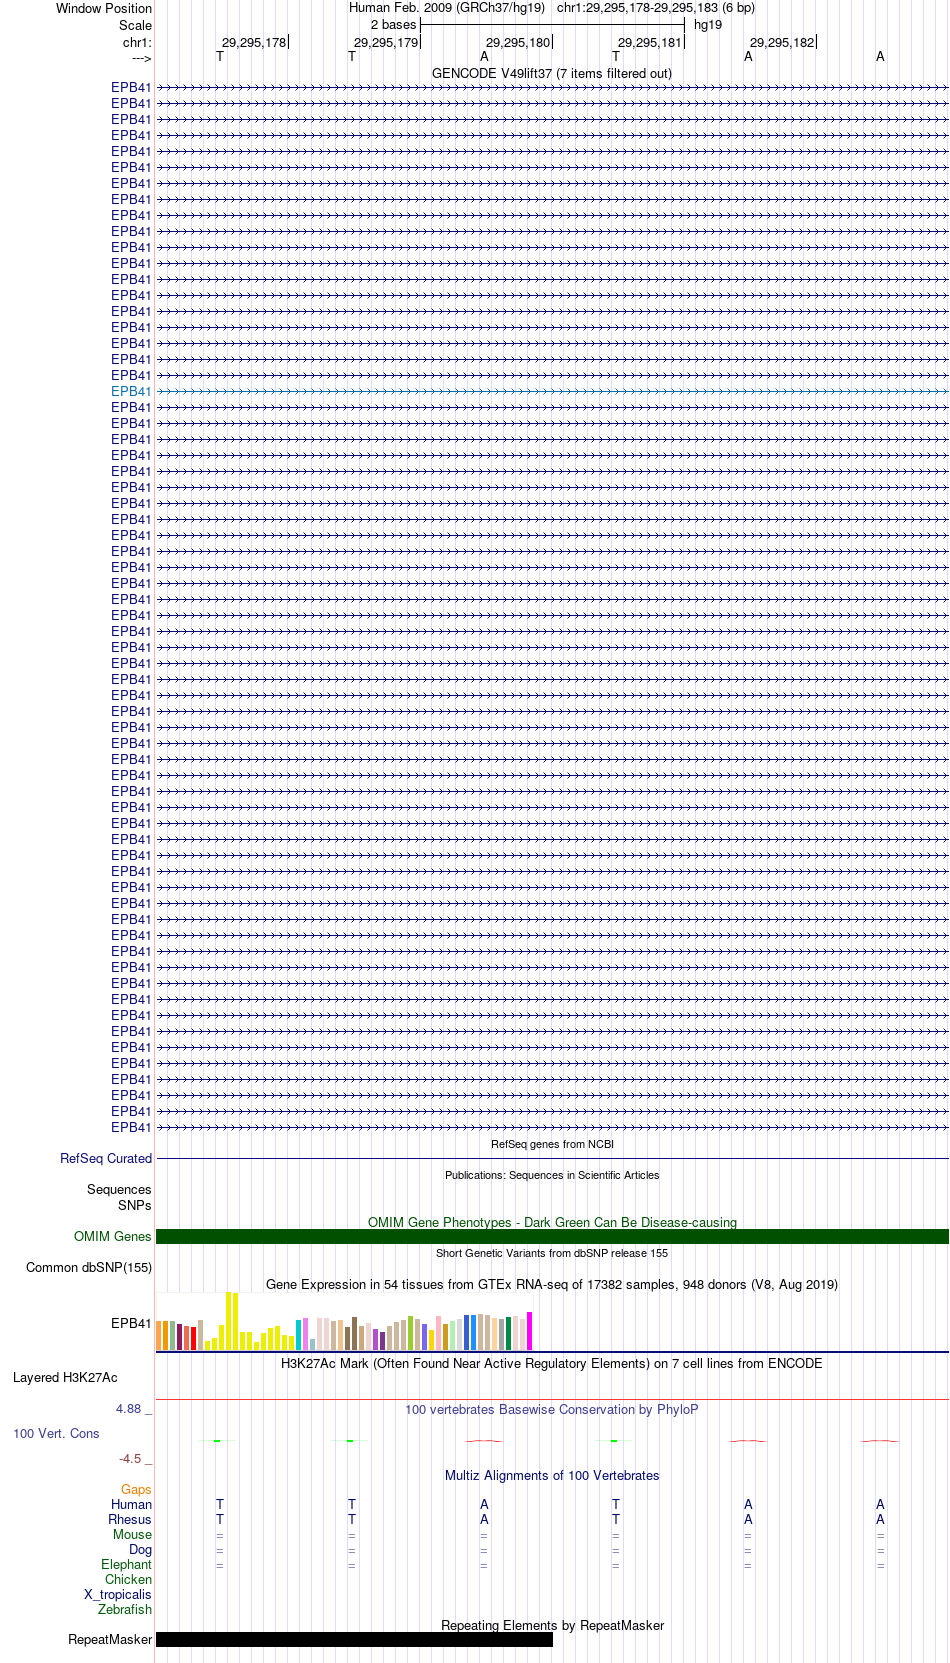Image resolution: width=950 pixels, height=1663 pixels.
Task: Open the H3K27Ac Mark ENCODE track title
Action: 552,1364
